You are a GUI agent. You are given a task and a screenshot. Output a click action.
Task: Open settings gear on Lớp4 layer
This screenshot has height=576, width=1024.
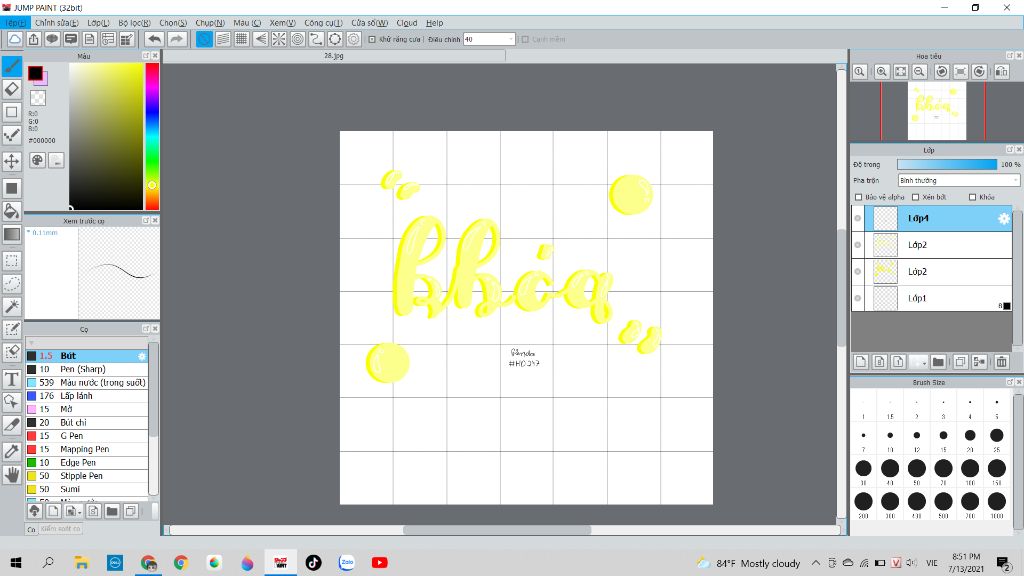point(1004,219)
